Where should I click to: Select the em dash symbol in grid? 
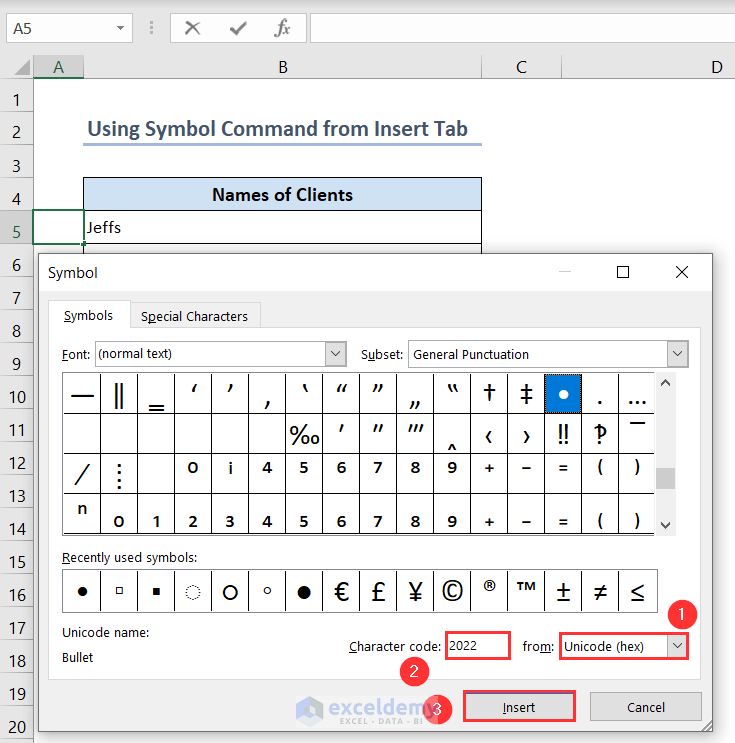click(82, 394)
